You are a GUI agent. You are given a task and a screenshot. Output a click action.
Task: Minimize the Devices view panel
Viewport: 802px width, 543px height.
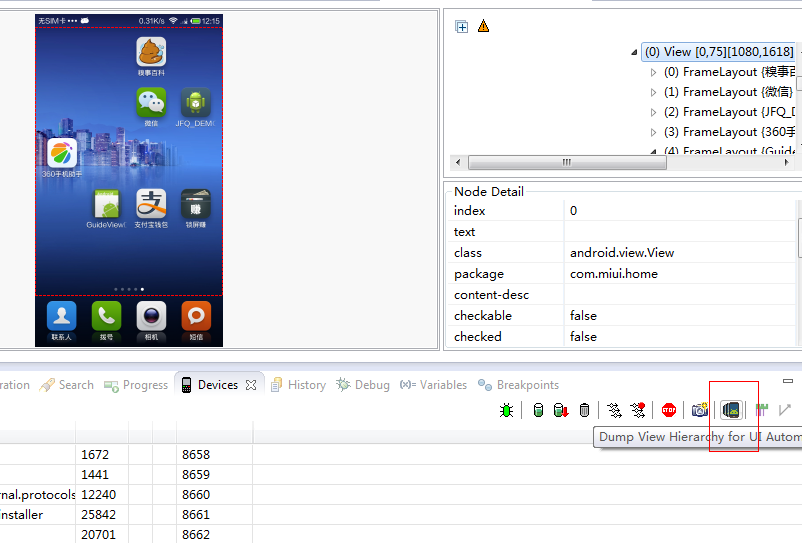(x=788, y=381)
